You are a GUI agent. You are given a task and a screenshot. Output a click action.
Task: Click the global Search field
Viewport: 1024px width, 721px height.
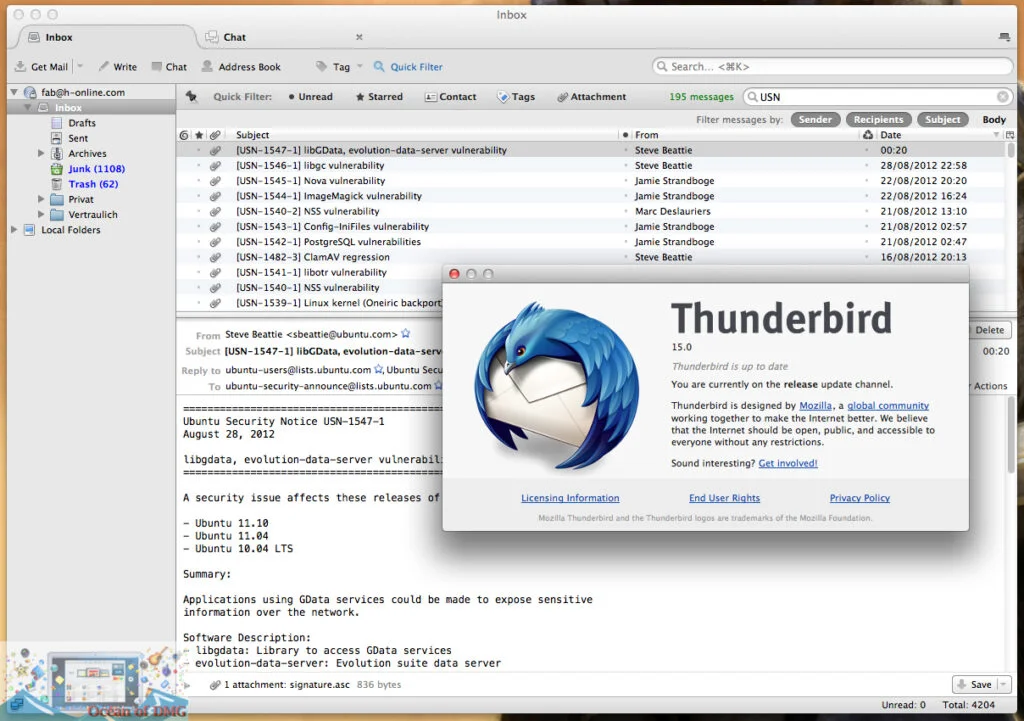tap(833, 67)
